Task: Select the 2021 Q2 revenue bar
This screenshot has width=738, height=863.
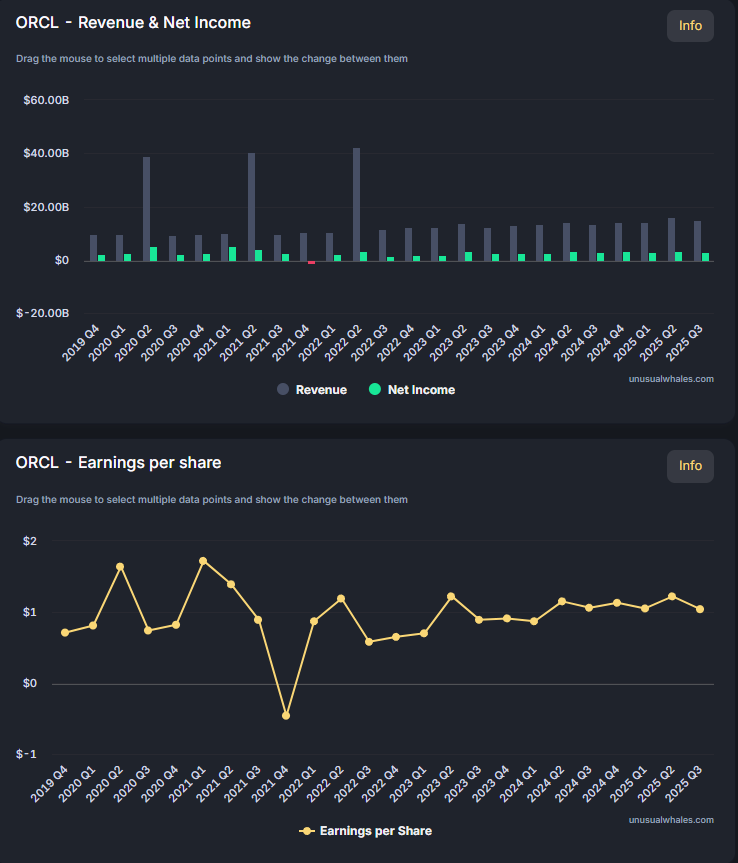Action: [251, 206]
